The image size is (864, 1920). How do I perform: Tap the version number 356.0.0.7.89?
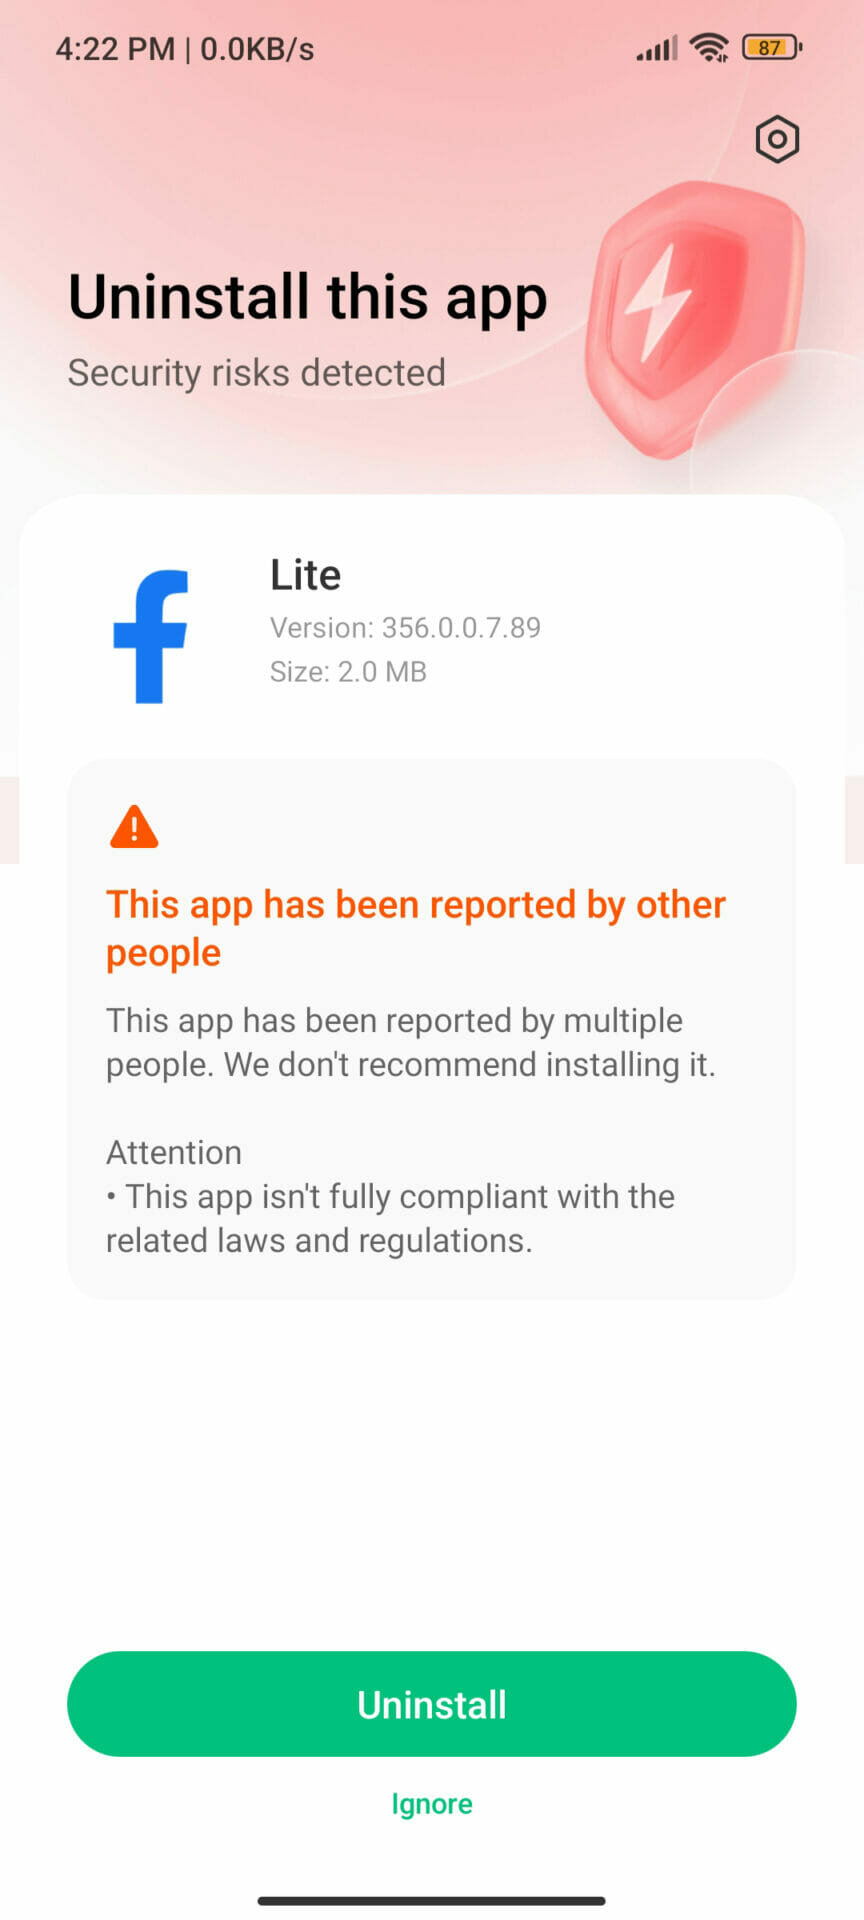(405, 627)
